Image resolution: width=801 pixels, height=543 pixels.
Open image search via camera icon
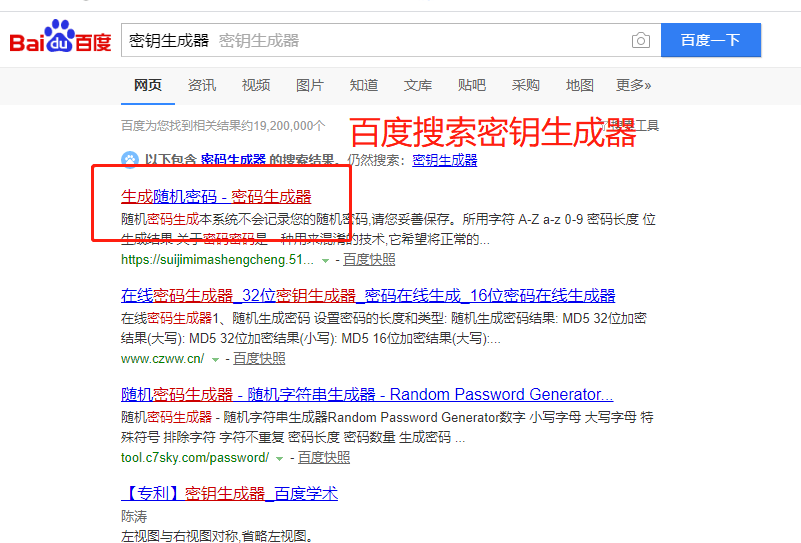click(641, 41)
